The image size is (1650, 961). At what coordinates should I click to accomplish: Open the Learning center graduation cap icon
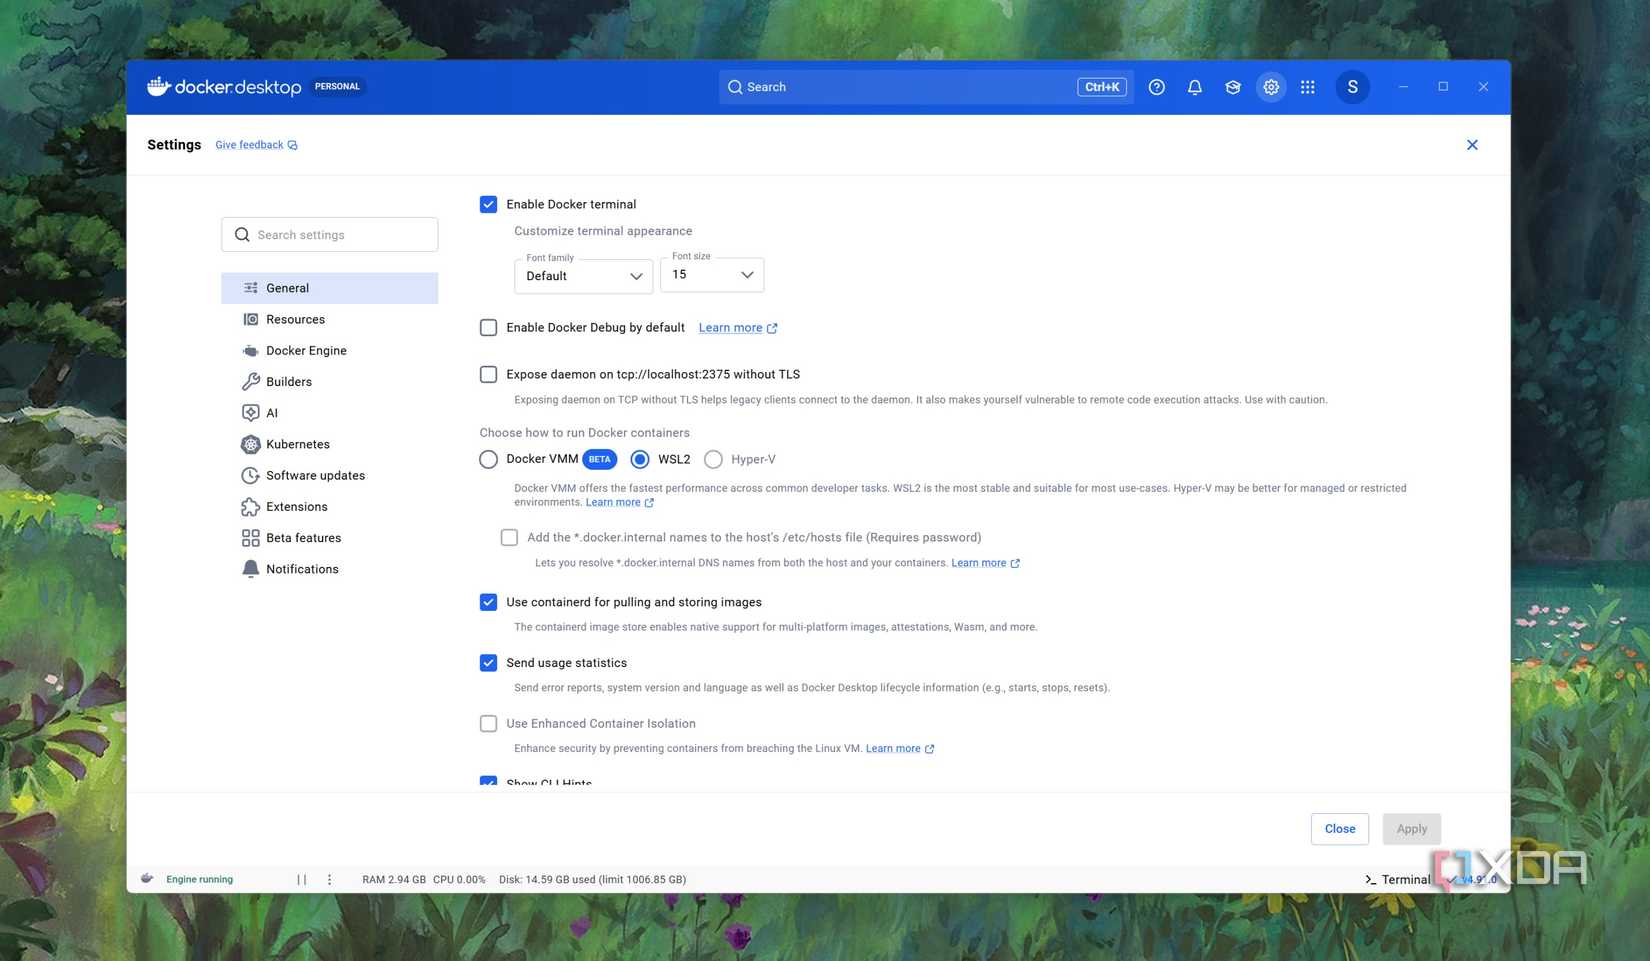pos(1233,87)
